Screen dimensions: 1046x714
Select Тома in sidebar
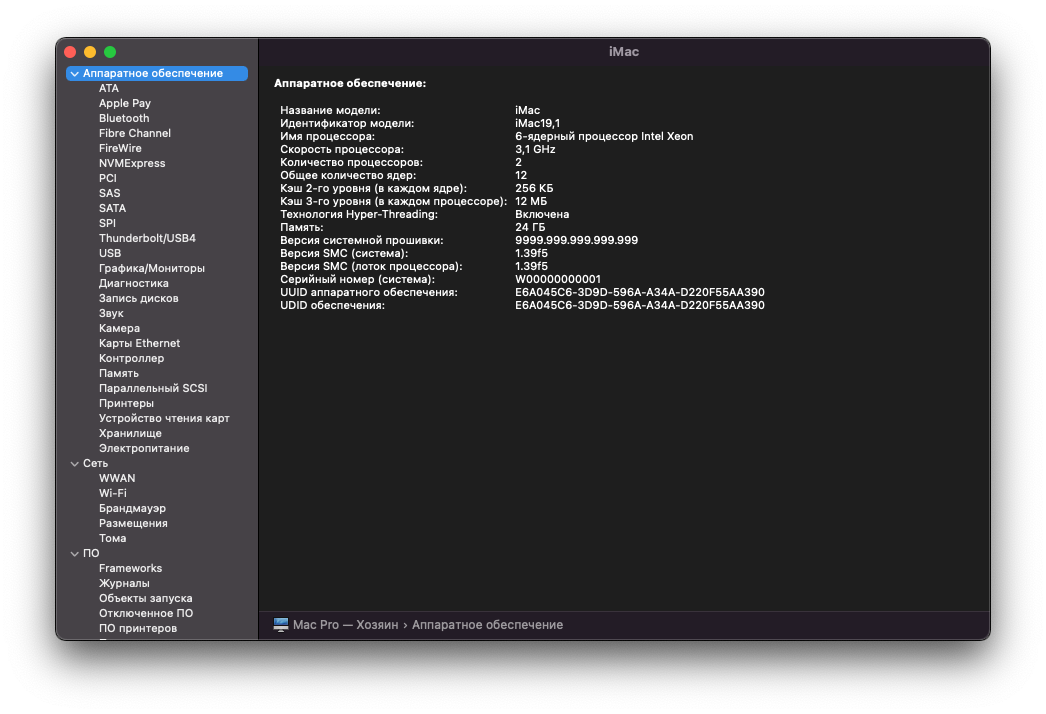(113, 539)
